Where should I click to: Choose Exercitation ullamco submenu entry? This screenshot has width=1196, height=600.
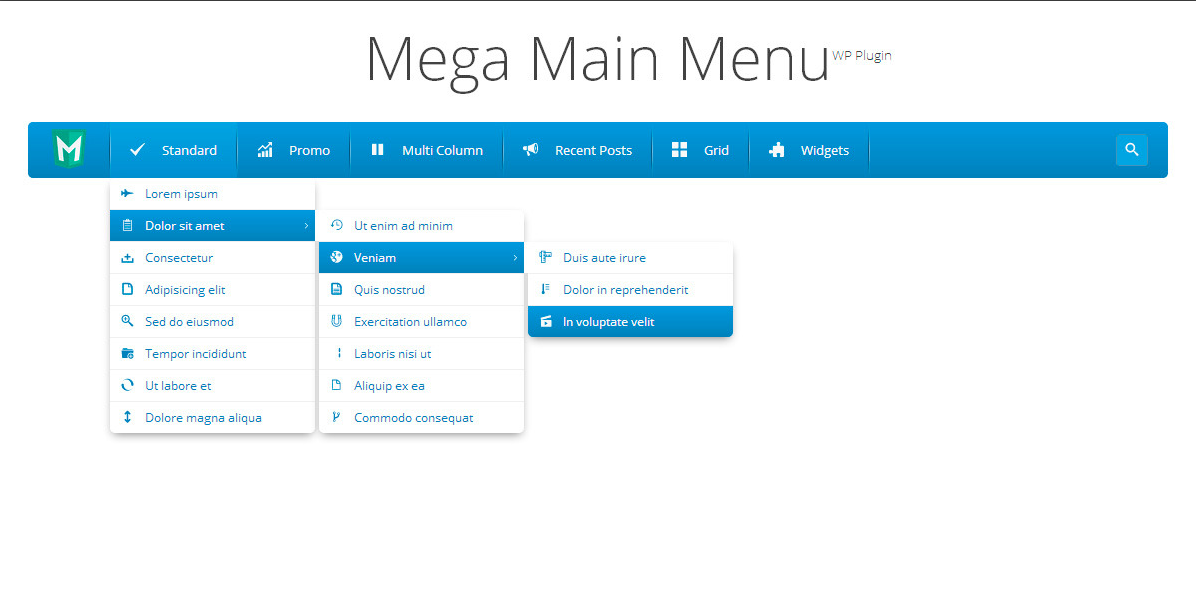pyautogui.click(x=421, y=322)
